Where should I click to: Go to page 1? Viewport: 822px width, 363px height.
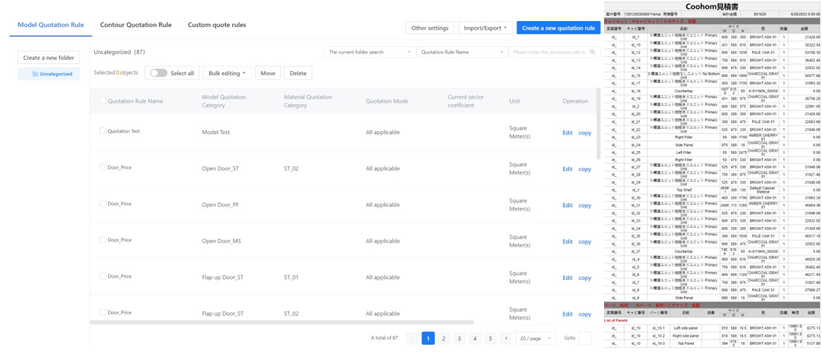[x=428, y=338]
